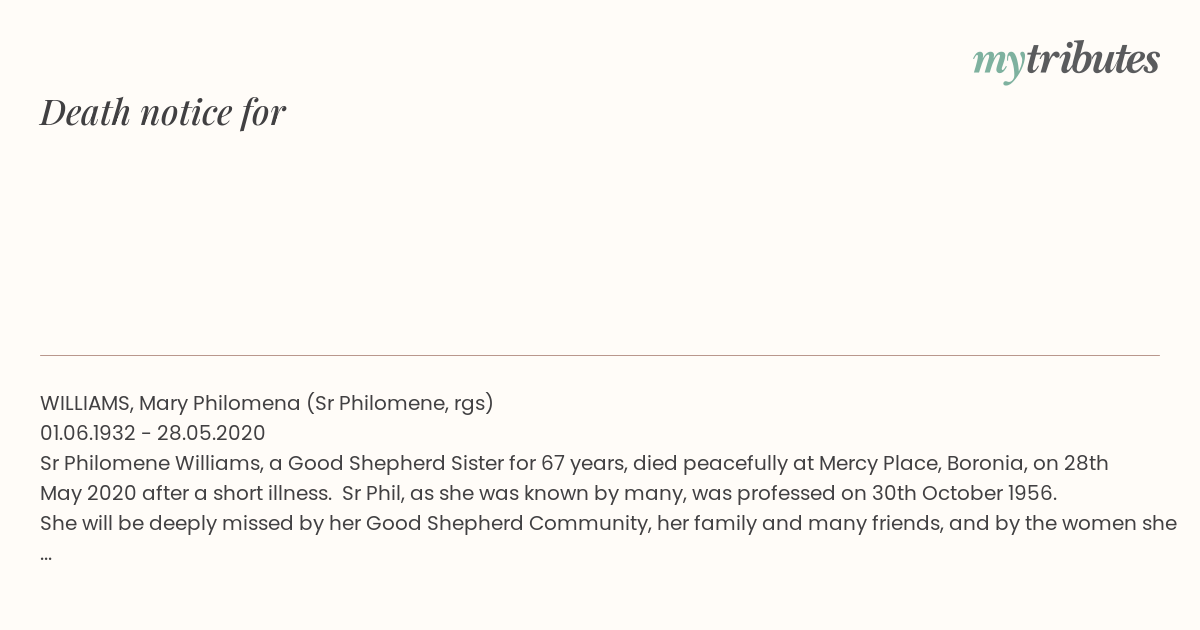This screenshot has height=630, width=1200.
Task: Click the green "my" part of logo
Action: pyautogui.click(x=998, y=63)
